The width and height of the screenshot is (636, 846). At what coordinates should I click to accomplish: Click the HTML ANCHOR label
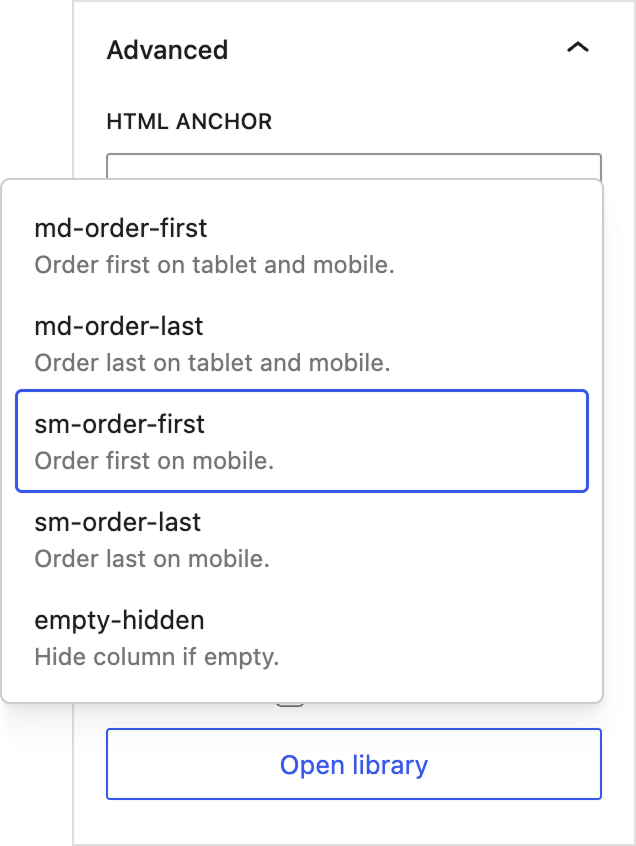(189, 121)
